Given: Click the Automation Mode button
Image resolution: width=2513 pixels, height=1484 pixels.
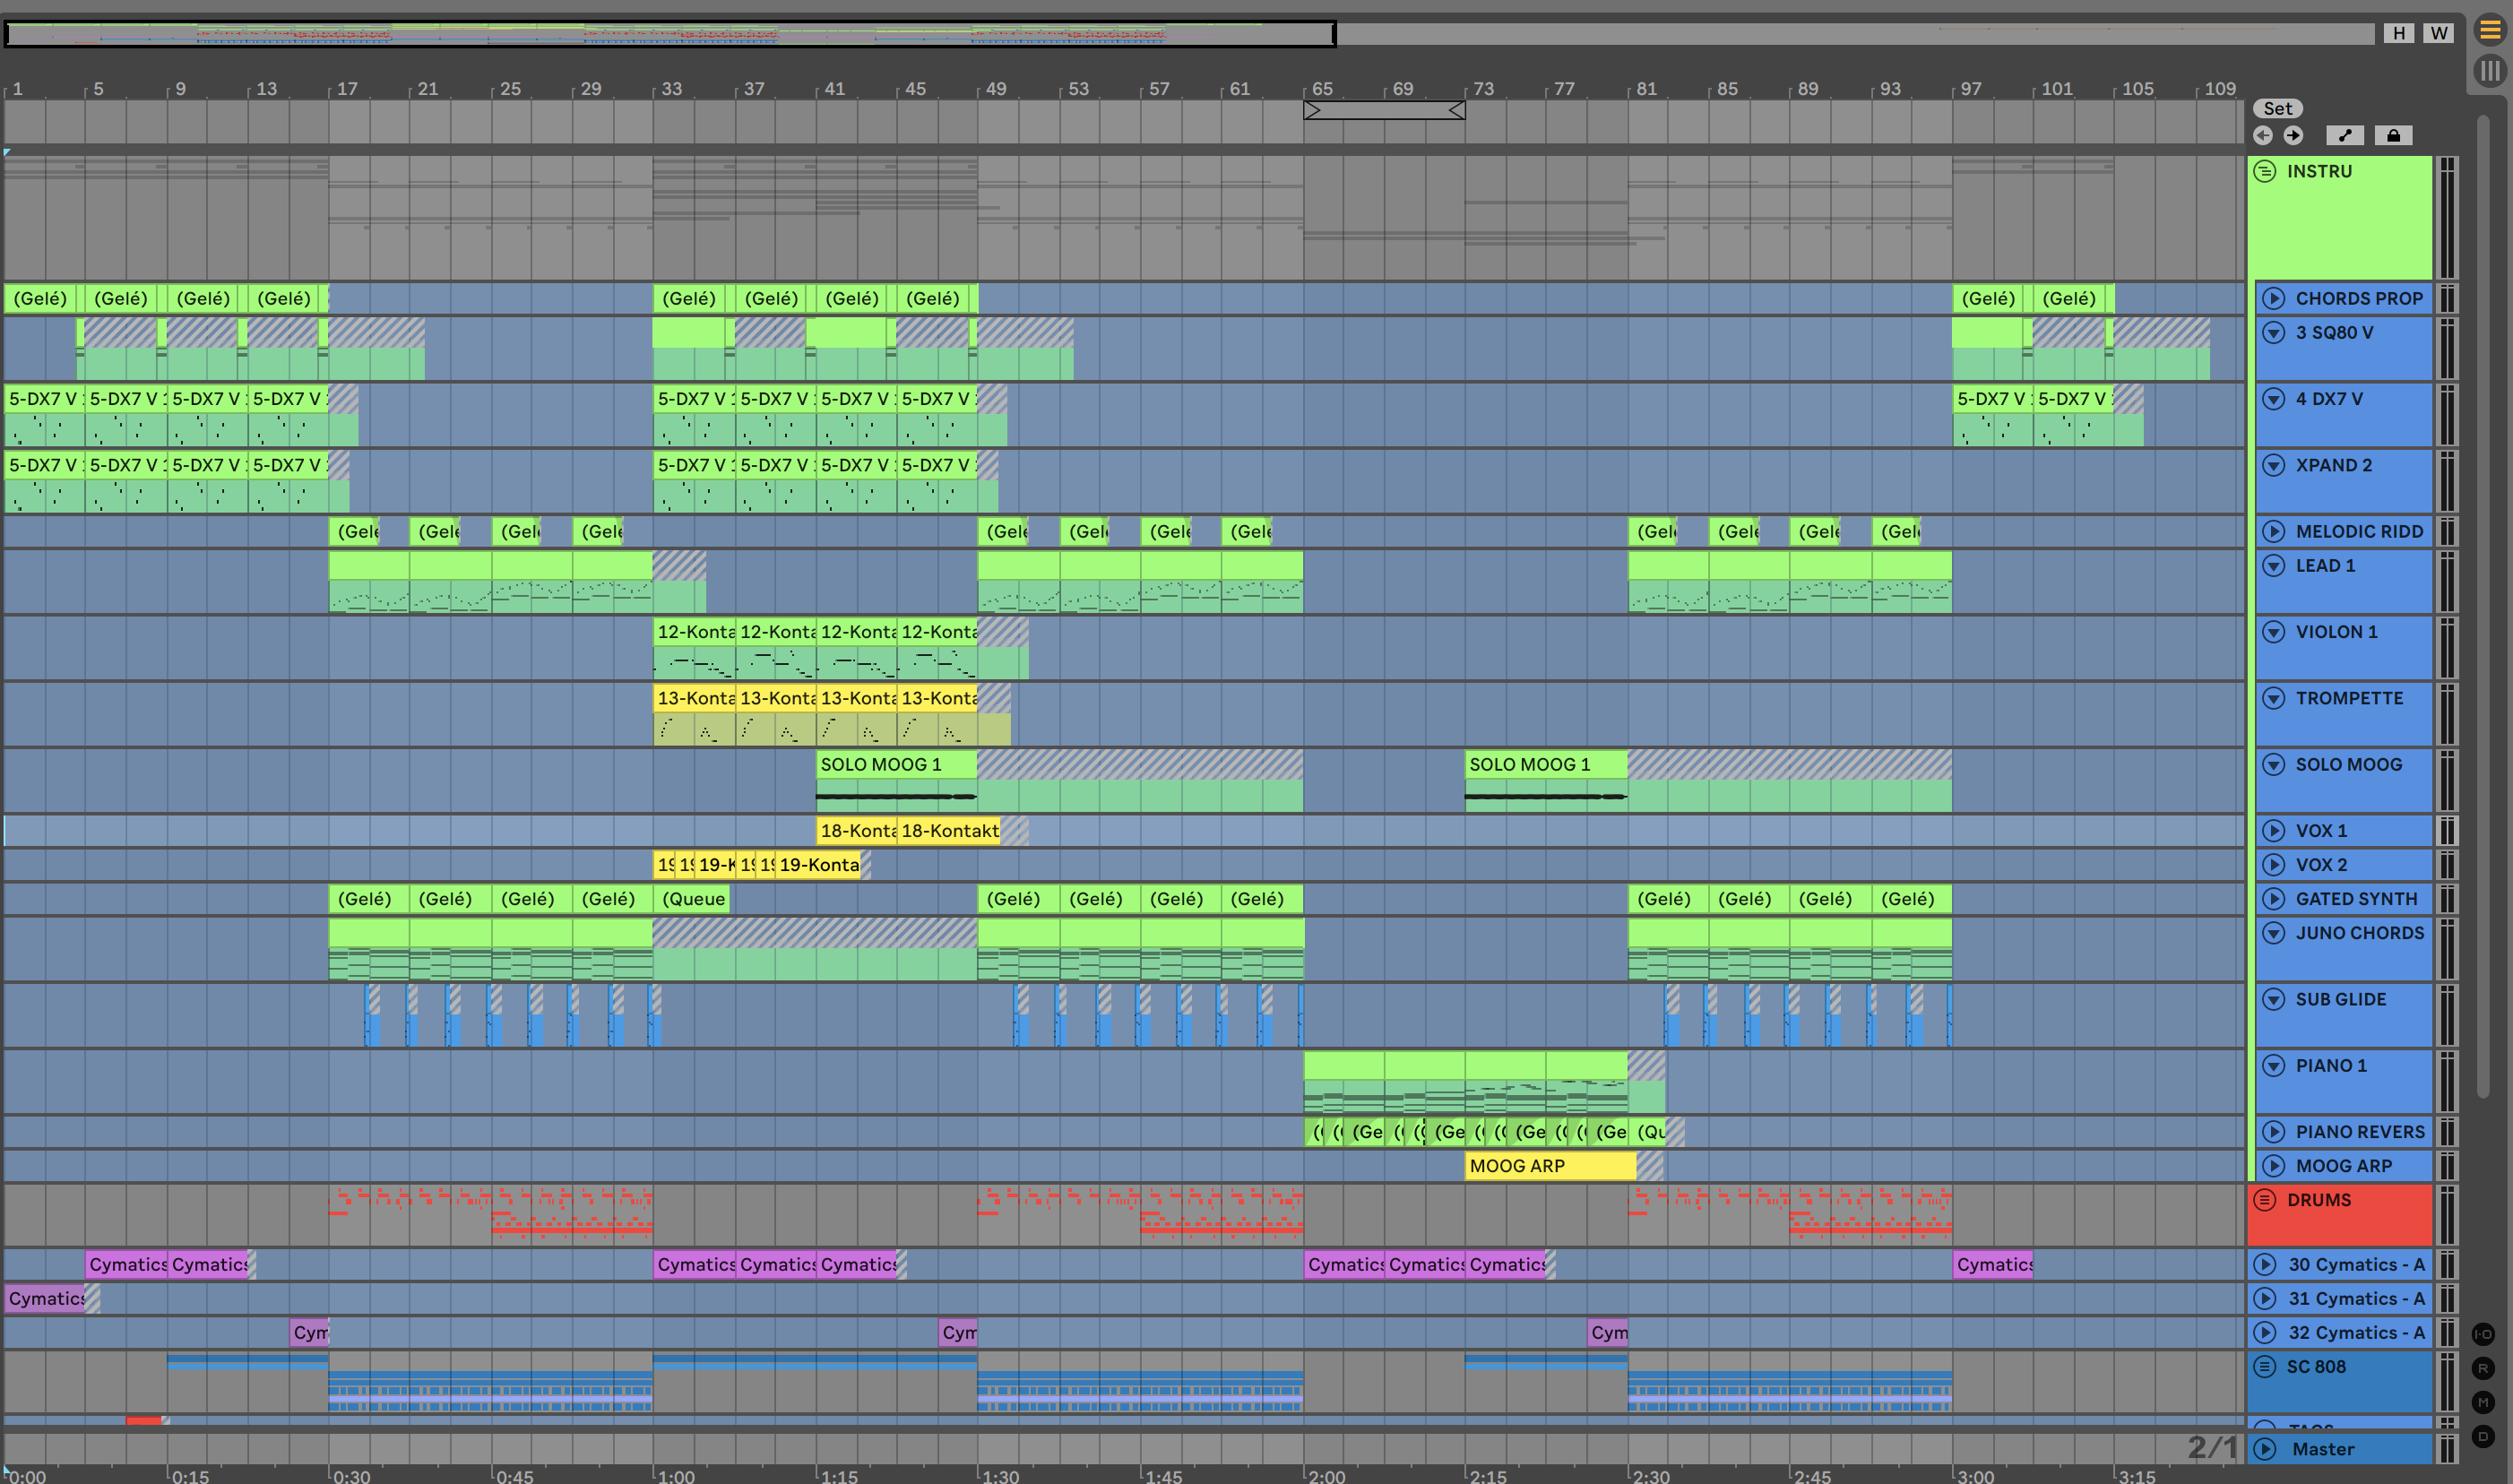Looking at the screenshot, I should (x=2345, y=135).
